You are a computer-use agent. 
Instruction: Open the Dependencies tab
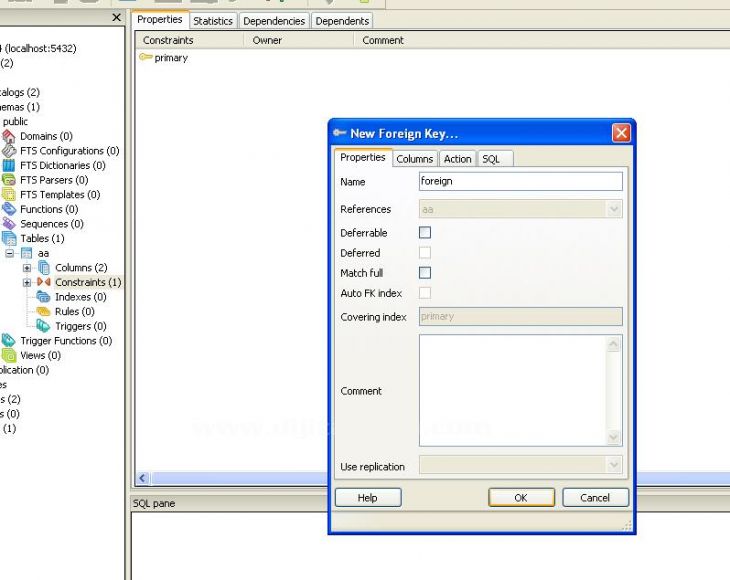click(x=274, y=21)
